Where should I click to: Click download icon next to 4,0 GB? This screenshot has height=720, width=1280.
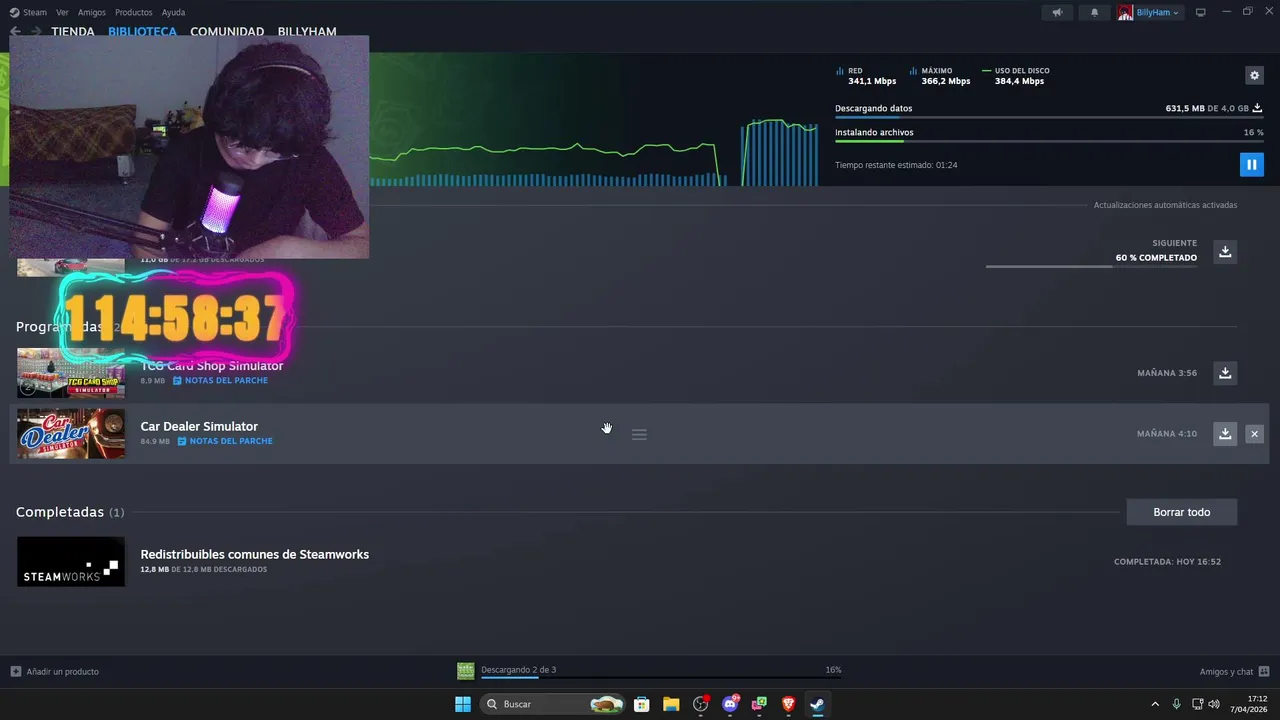pos(1257,108)
